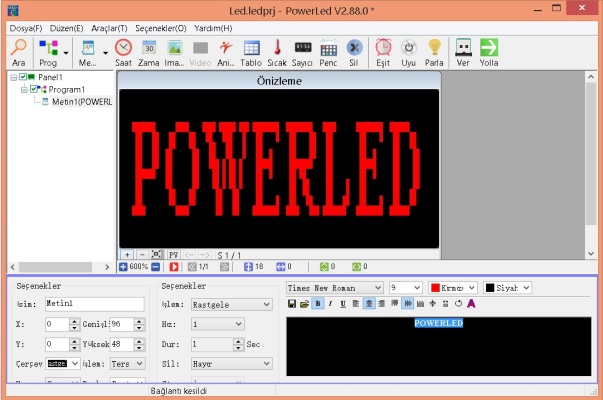Collapse the Program1 tree node
This screenshot has width=603, height=400.
tap(24, 90)
